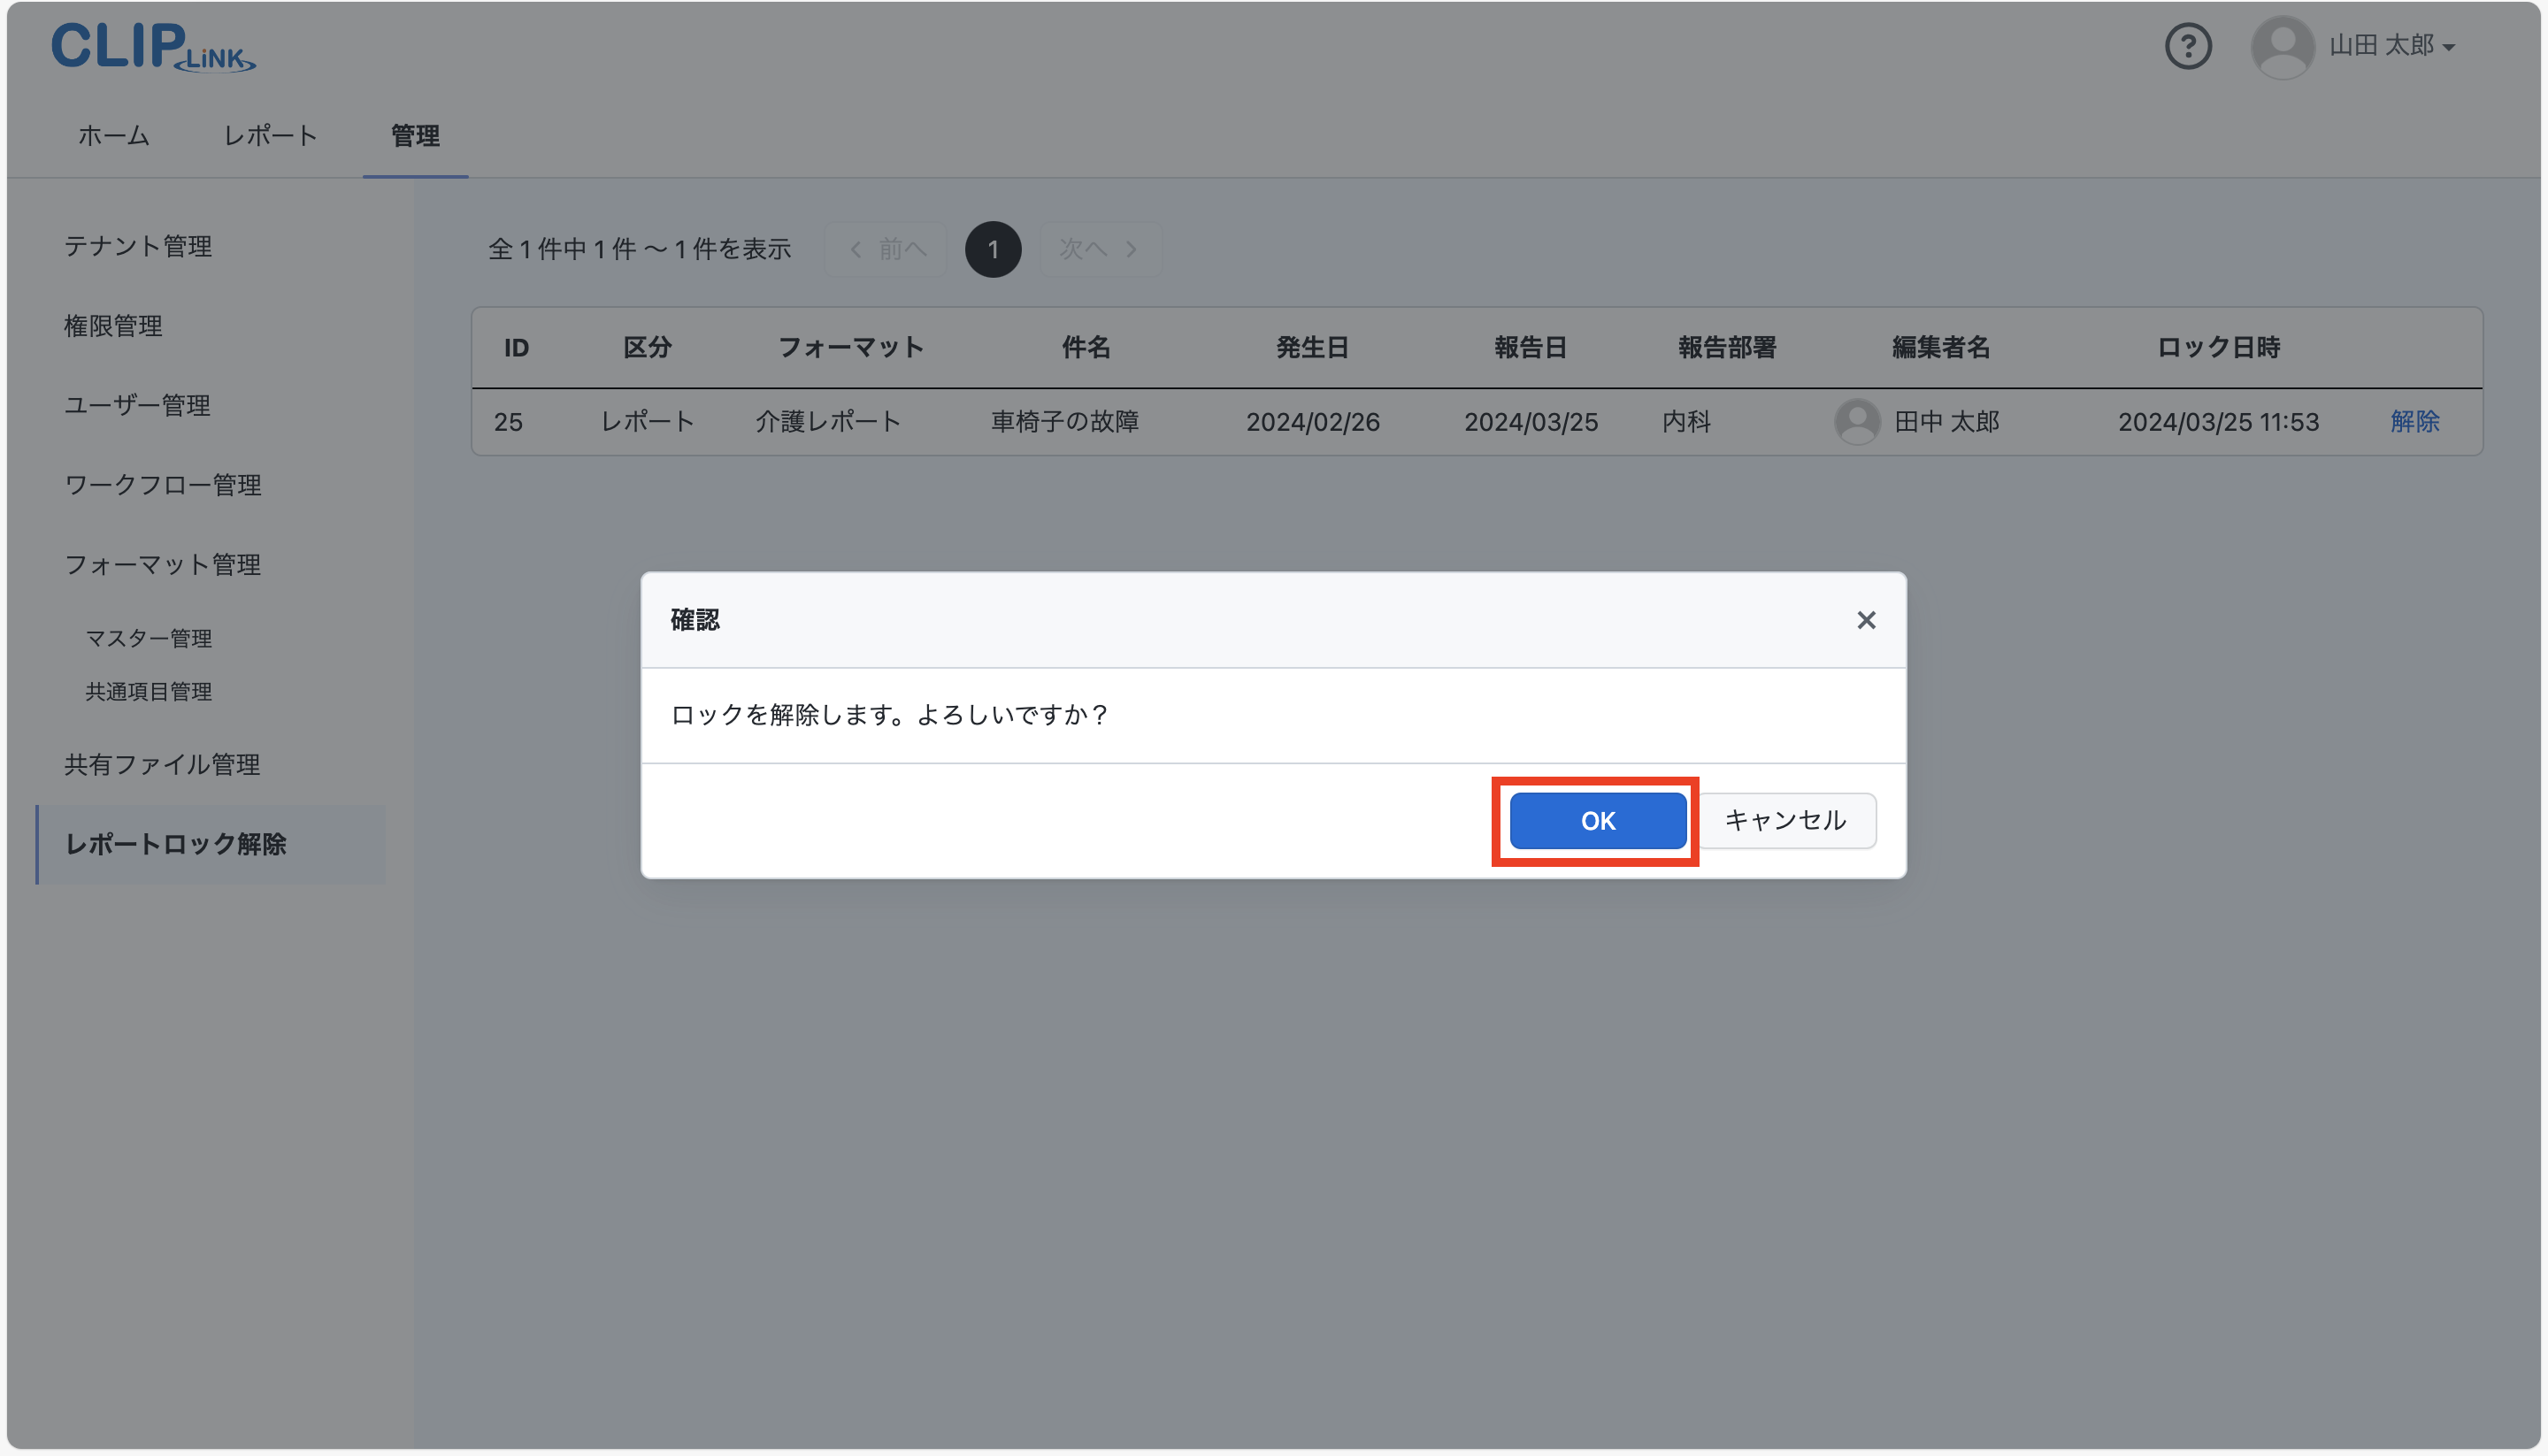Open the help icon in the header

pyautogui.click(x=2189, y=46)
